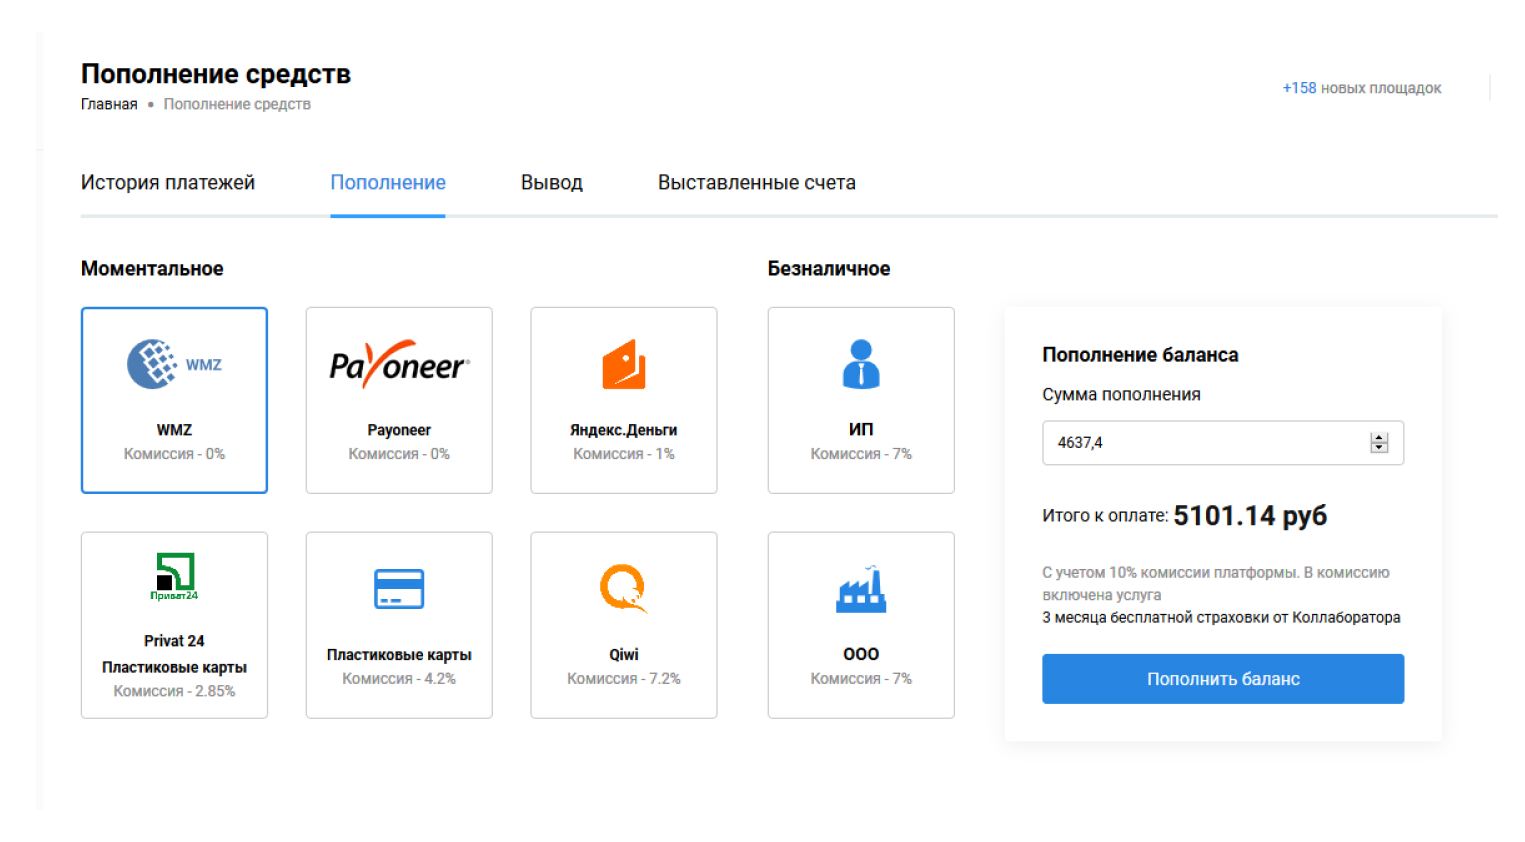Open the Вывод tab
The height and width of the screenshot is (842, 1525).
(551, 182)
